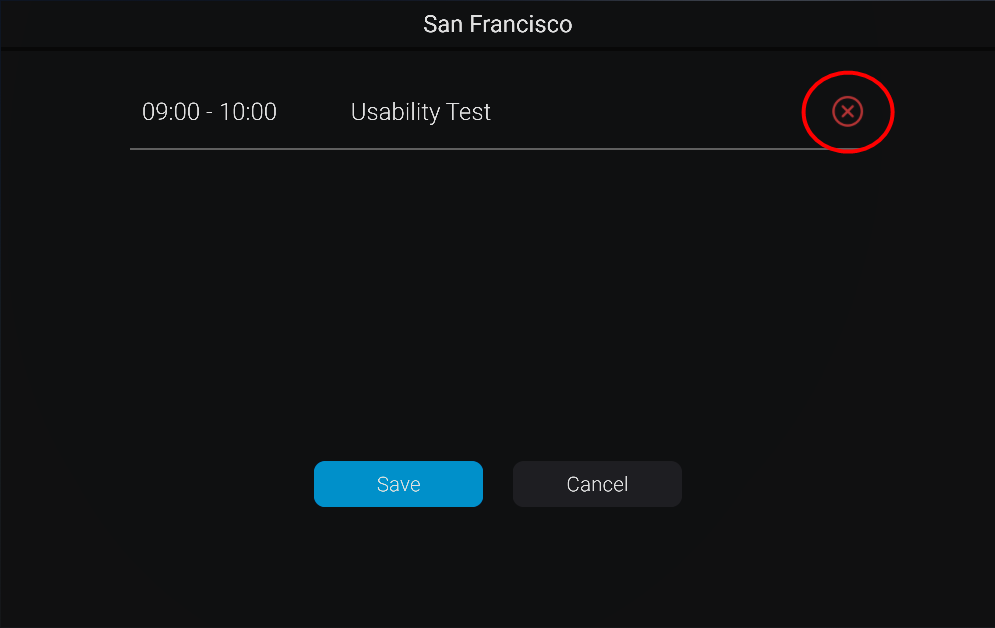This screenshot has height=628, width=995.
Task: Select the Usability Test title text
Action: [421, 112]
